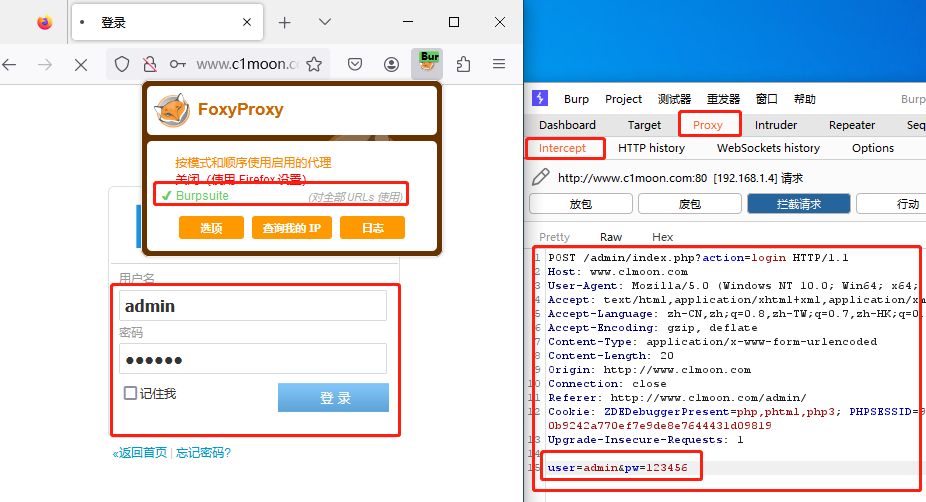The image size is (926, 502).
Task: Open the Firefox hamburger menu
Action: pyautogui.click(x=498, y=64)
